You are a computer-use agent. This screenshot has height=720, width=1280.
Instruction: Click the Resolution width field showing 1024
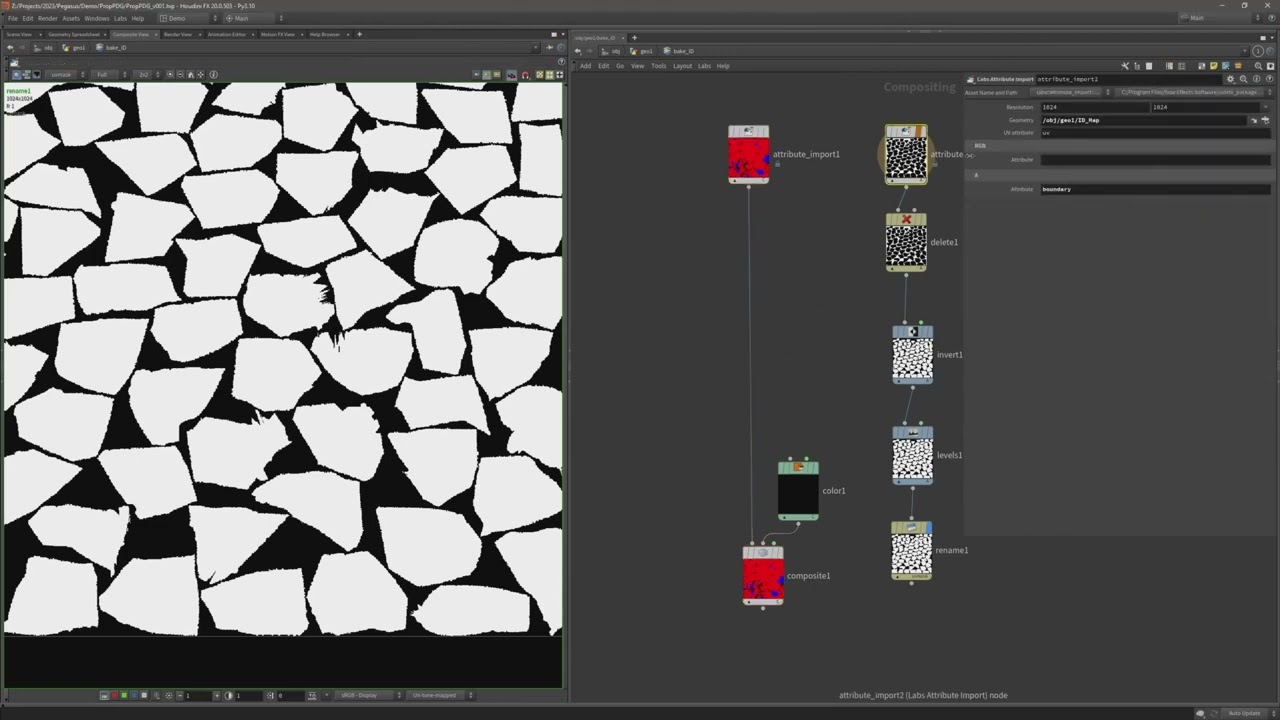(x=1092, y=107)
